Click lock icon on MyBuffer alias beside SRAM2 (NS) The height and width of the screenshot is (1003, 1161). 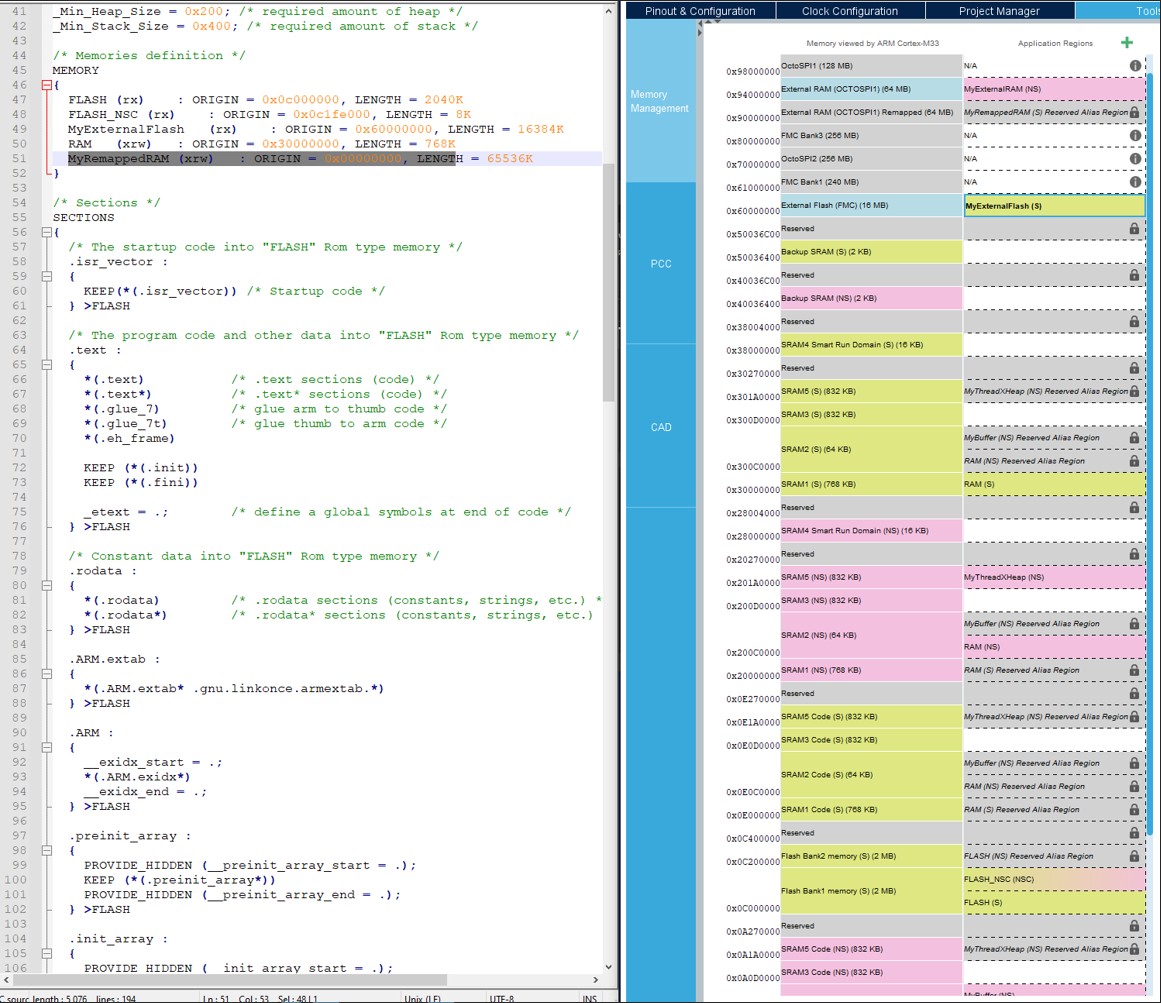coord(1134,624)
